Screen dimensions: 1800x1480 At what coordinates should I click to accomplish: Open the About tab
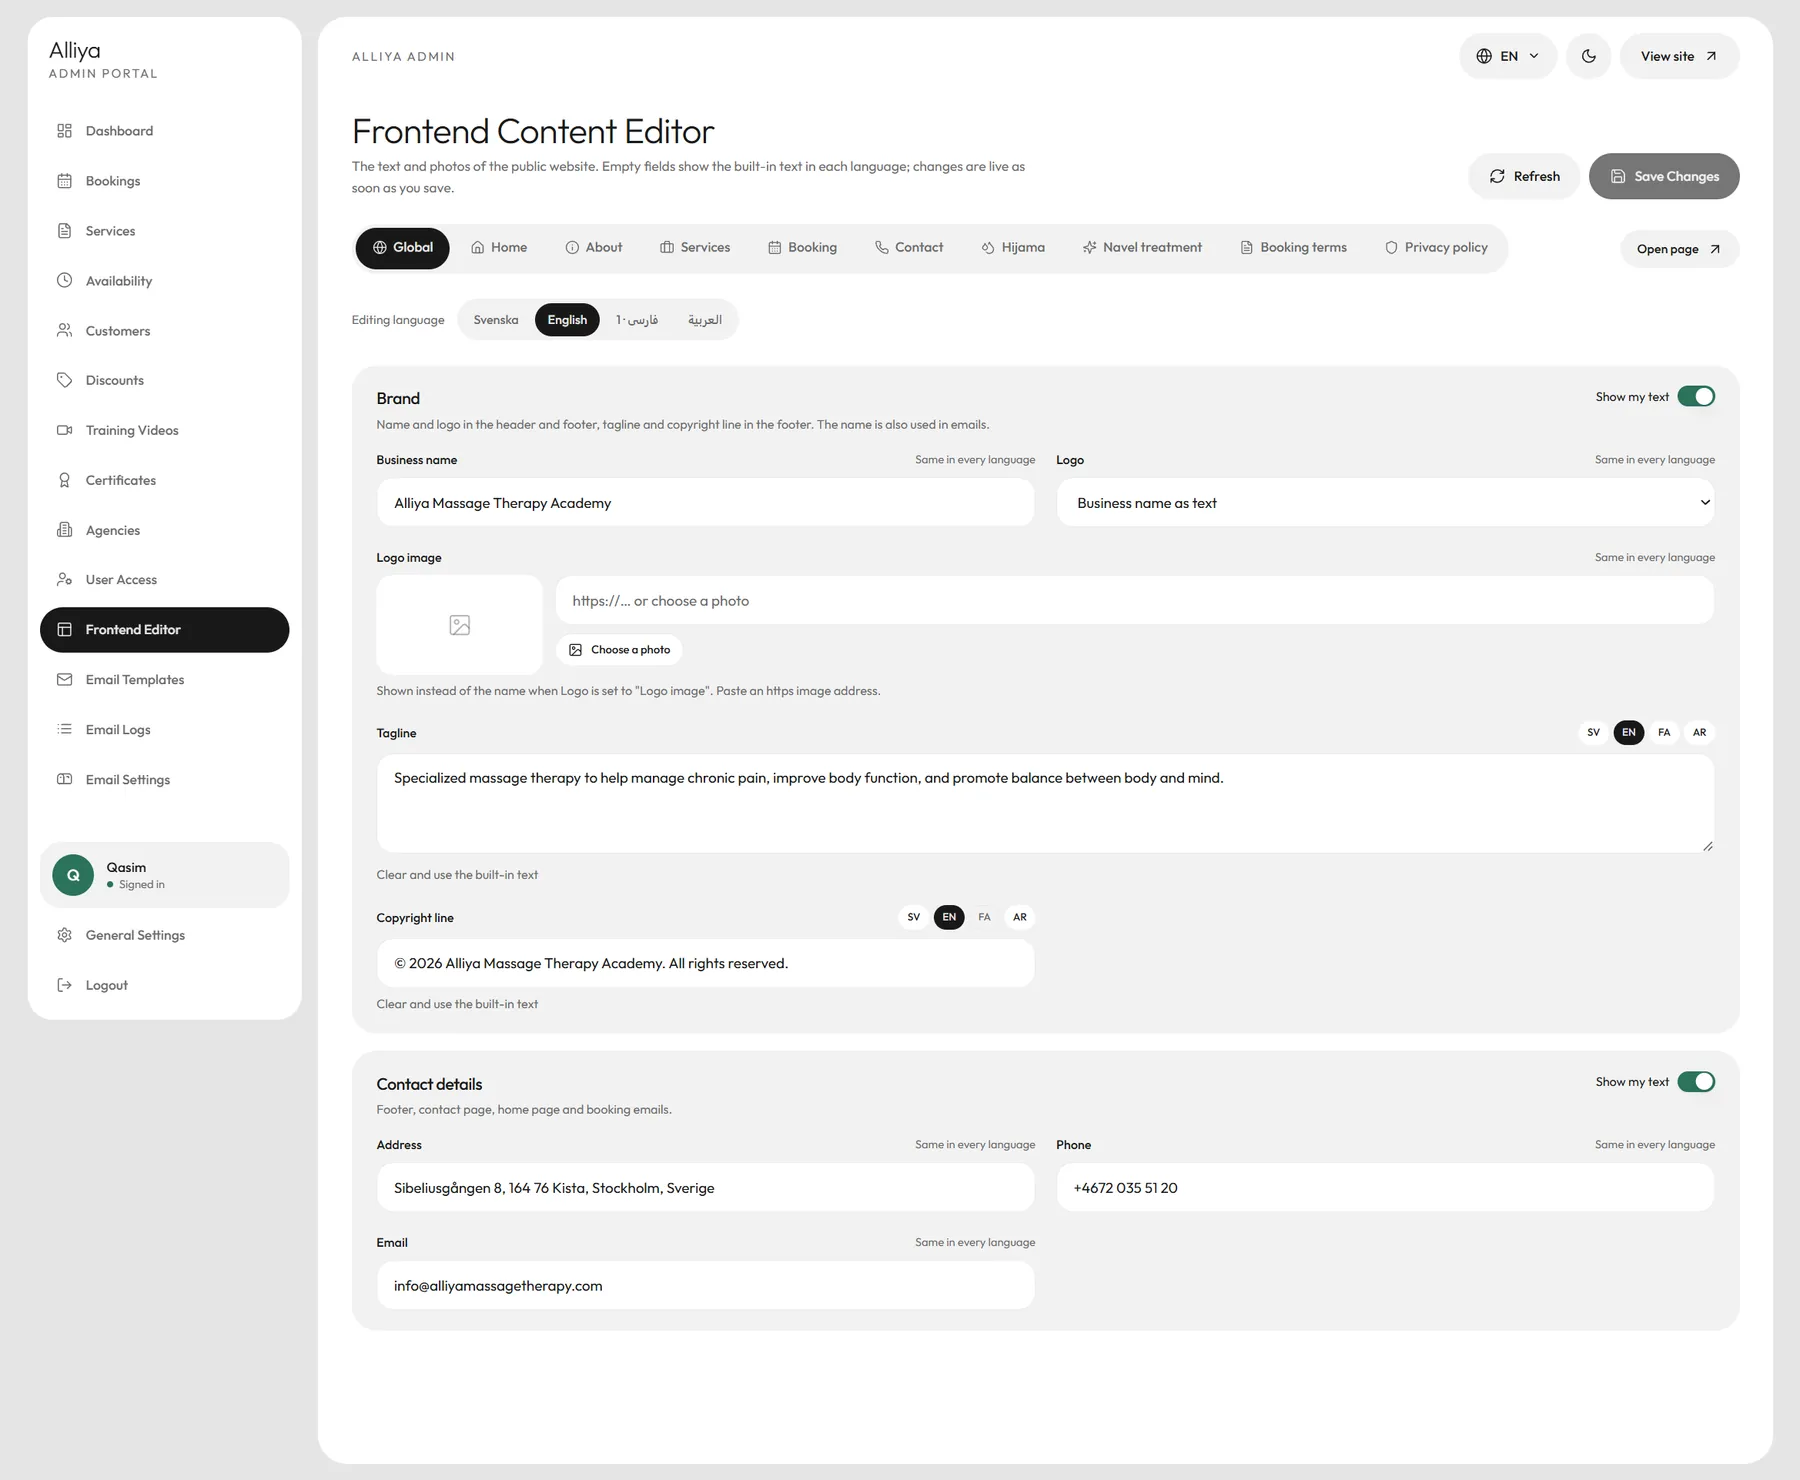(594, 248)
